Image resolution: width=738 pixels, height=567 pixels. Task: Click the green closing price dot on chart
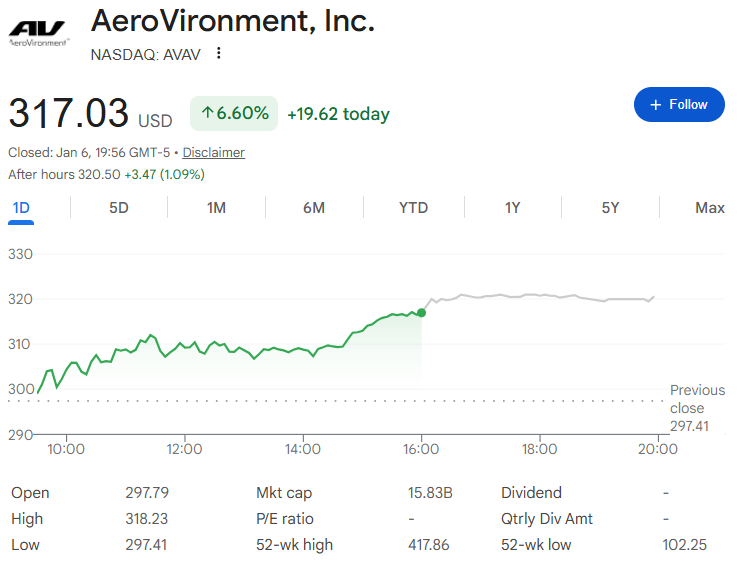click(422, 312)
